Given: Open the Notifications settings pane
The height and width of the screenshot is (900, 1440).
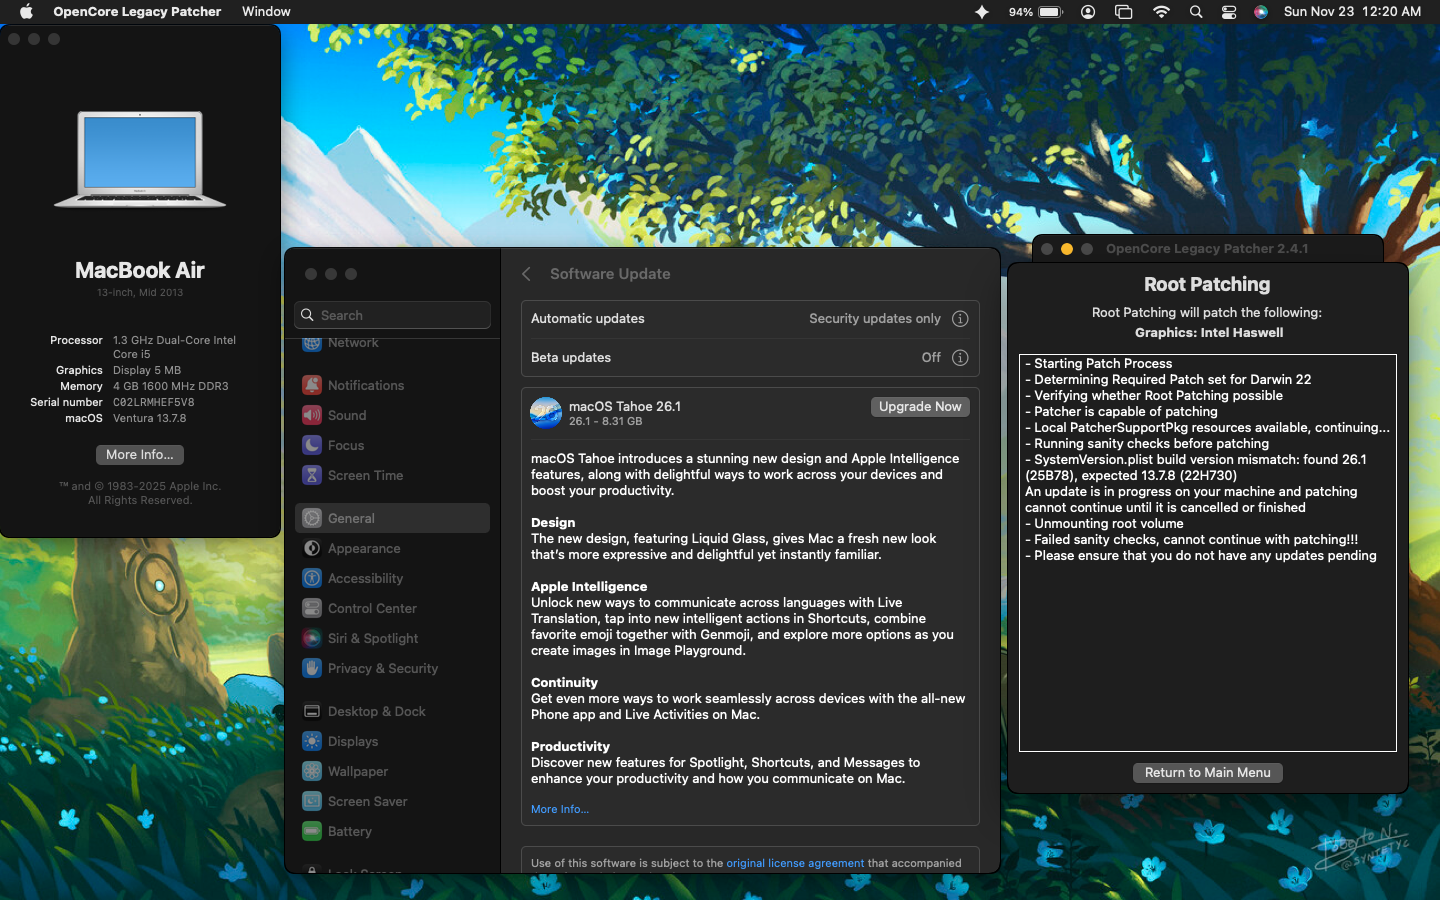Looking at the screenshot, I should point(365,385).
